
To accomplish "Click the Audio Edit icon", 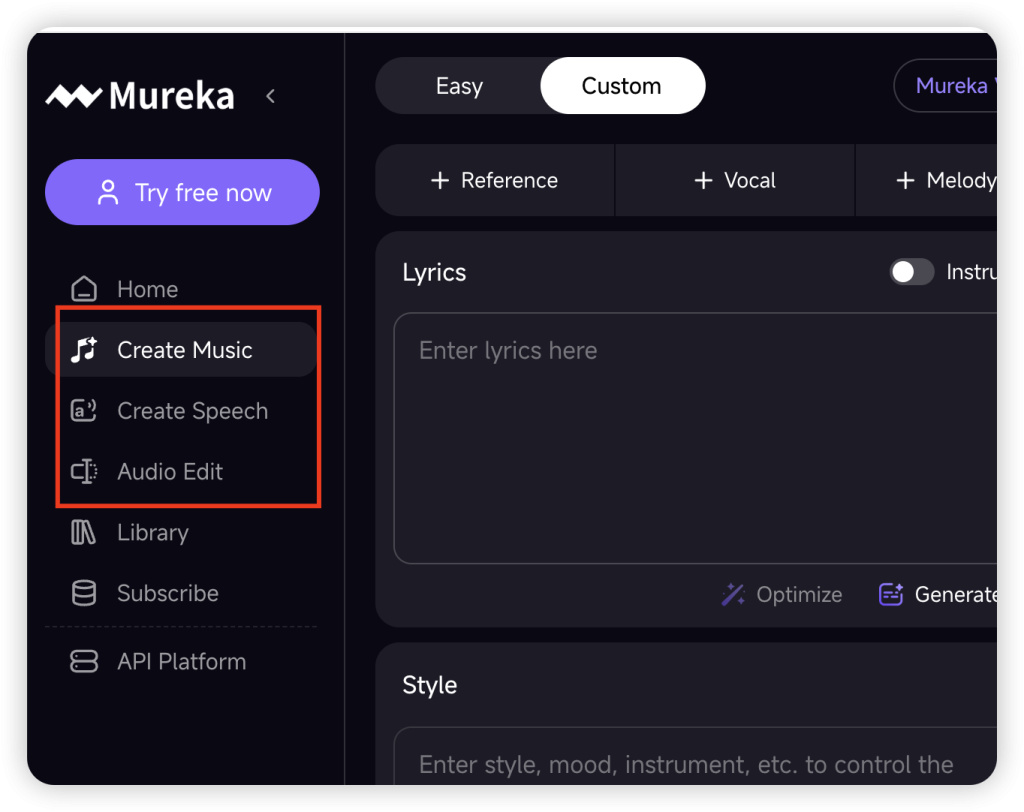I will click(84, 472).
